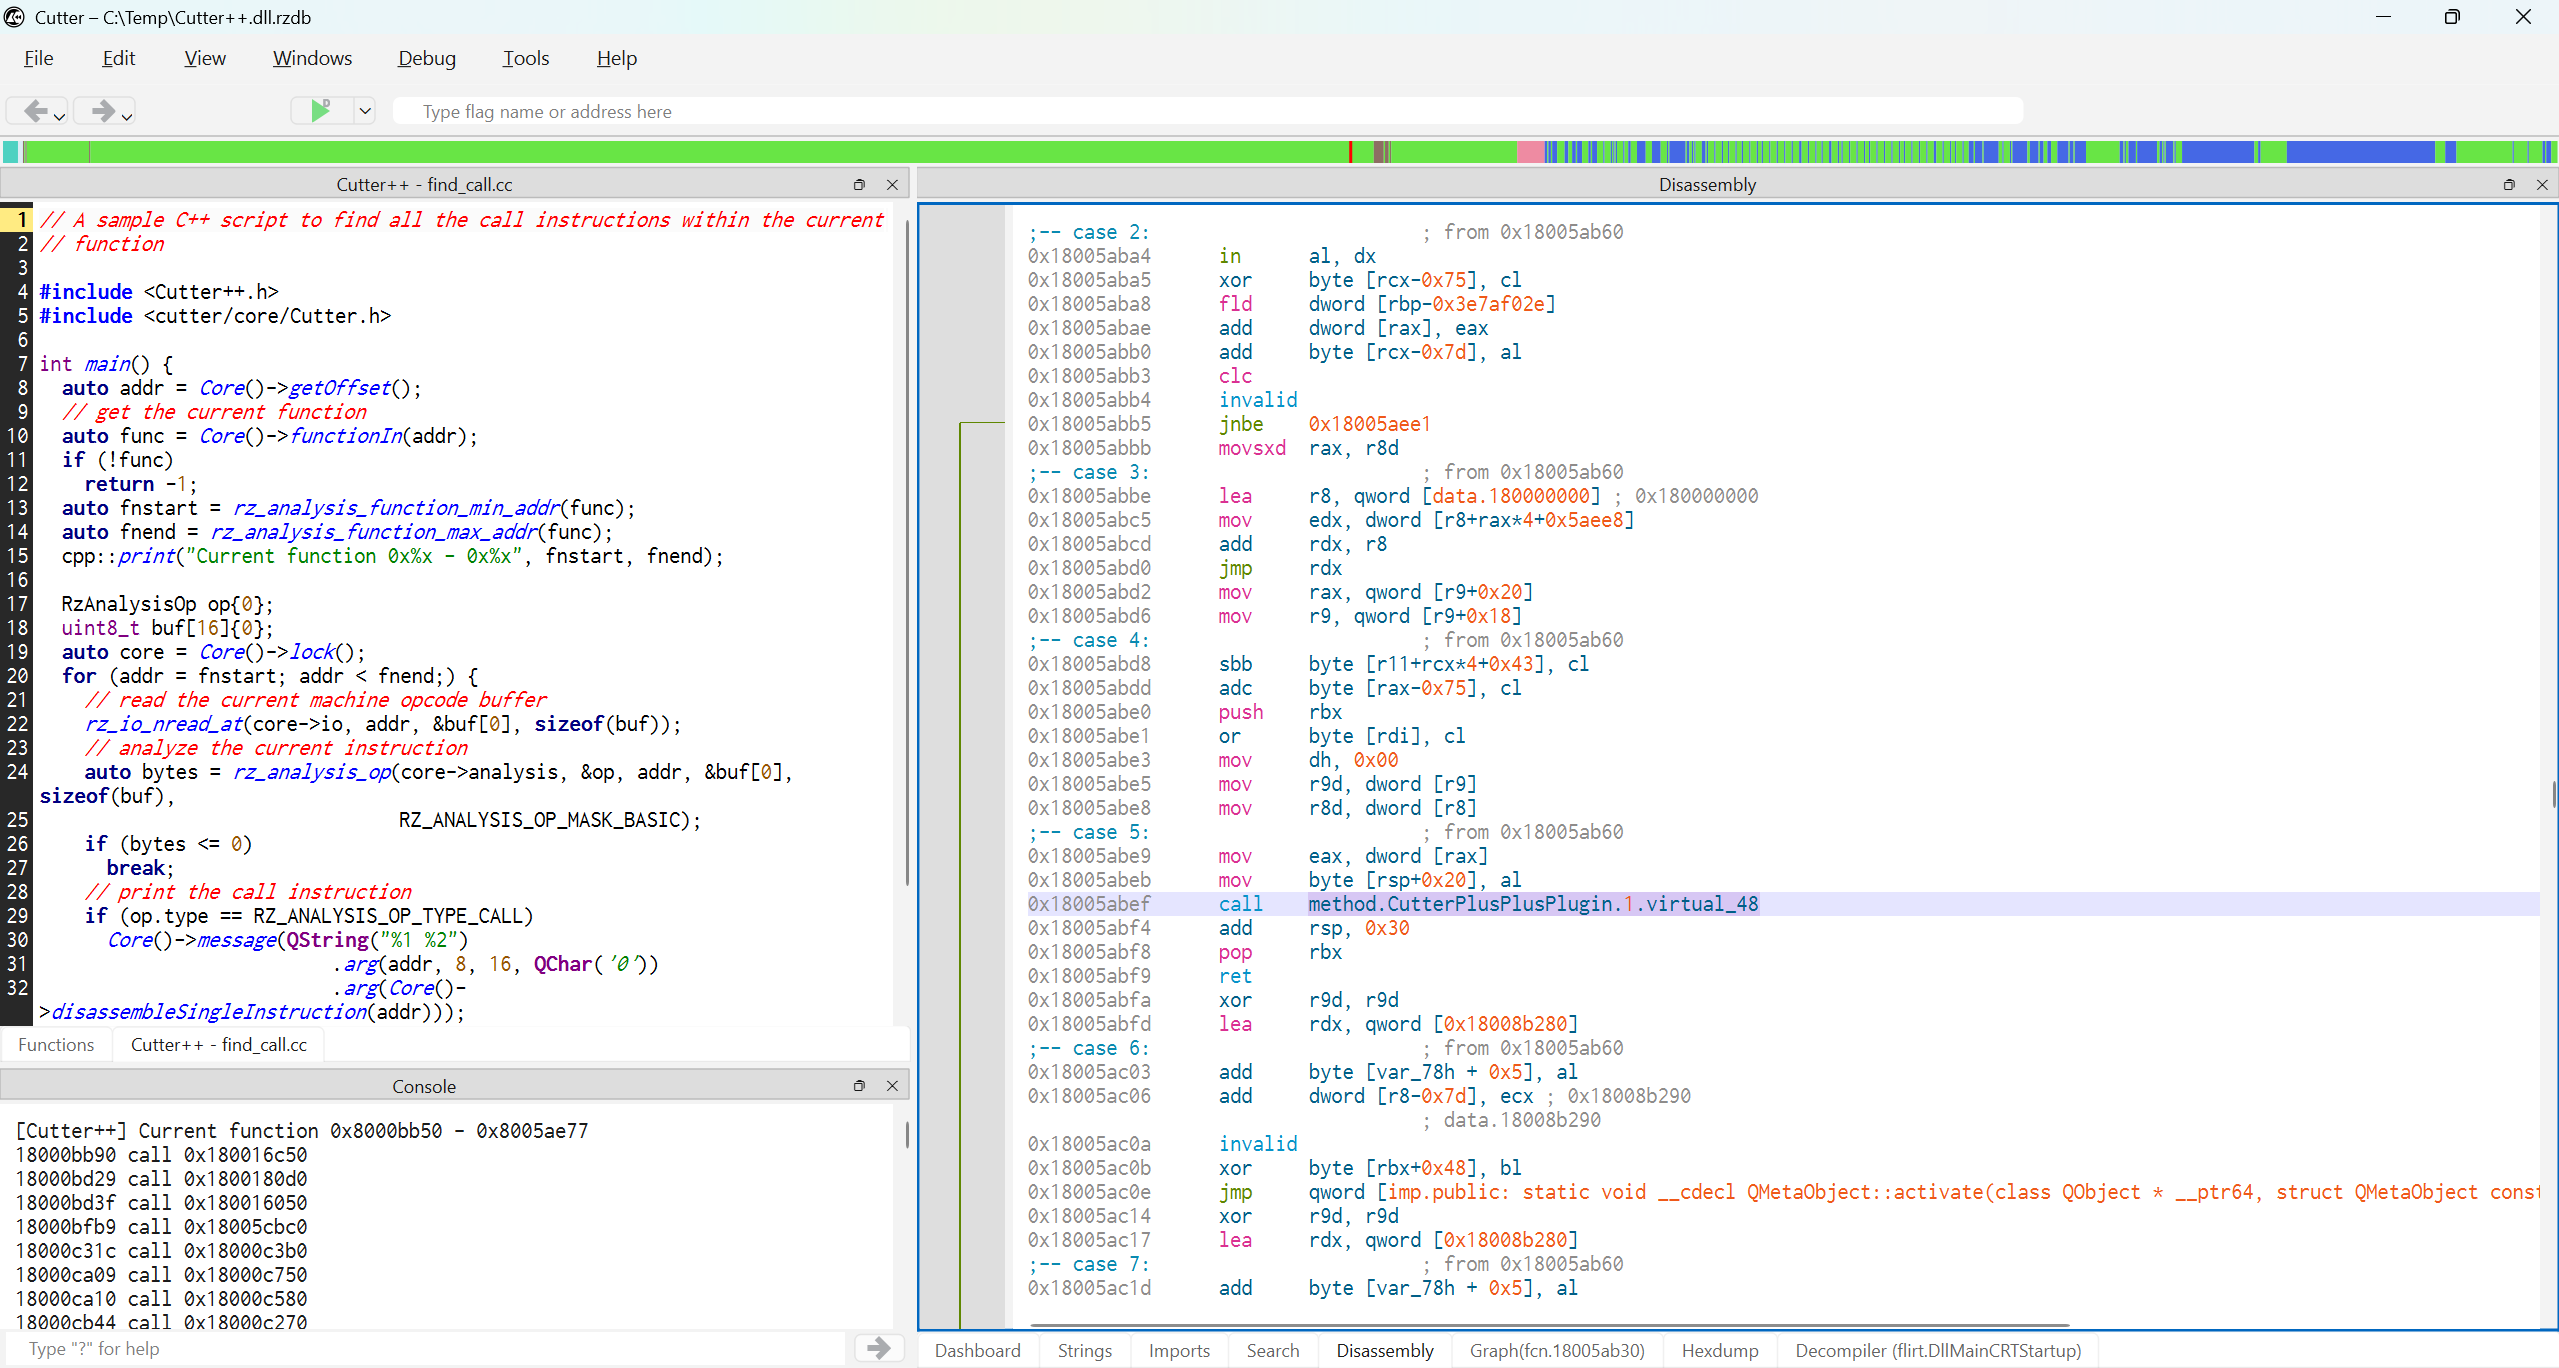Viewport: 2559px width, 1368px height.
Task: Click the flag name or address field
Action: (x=1208, y=111)
